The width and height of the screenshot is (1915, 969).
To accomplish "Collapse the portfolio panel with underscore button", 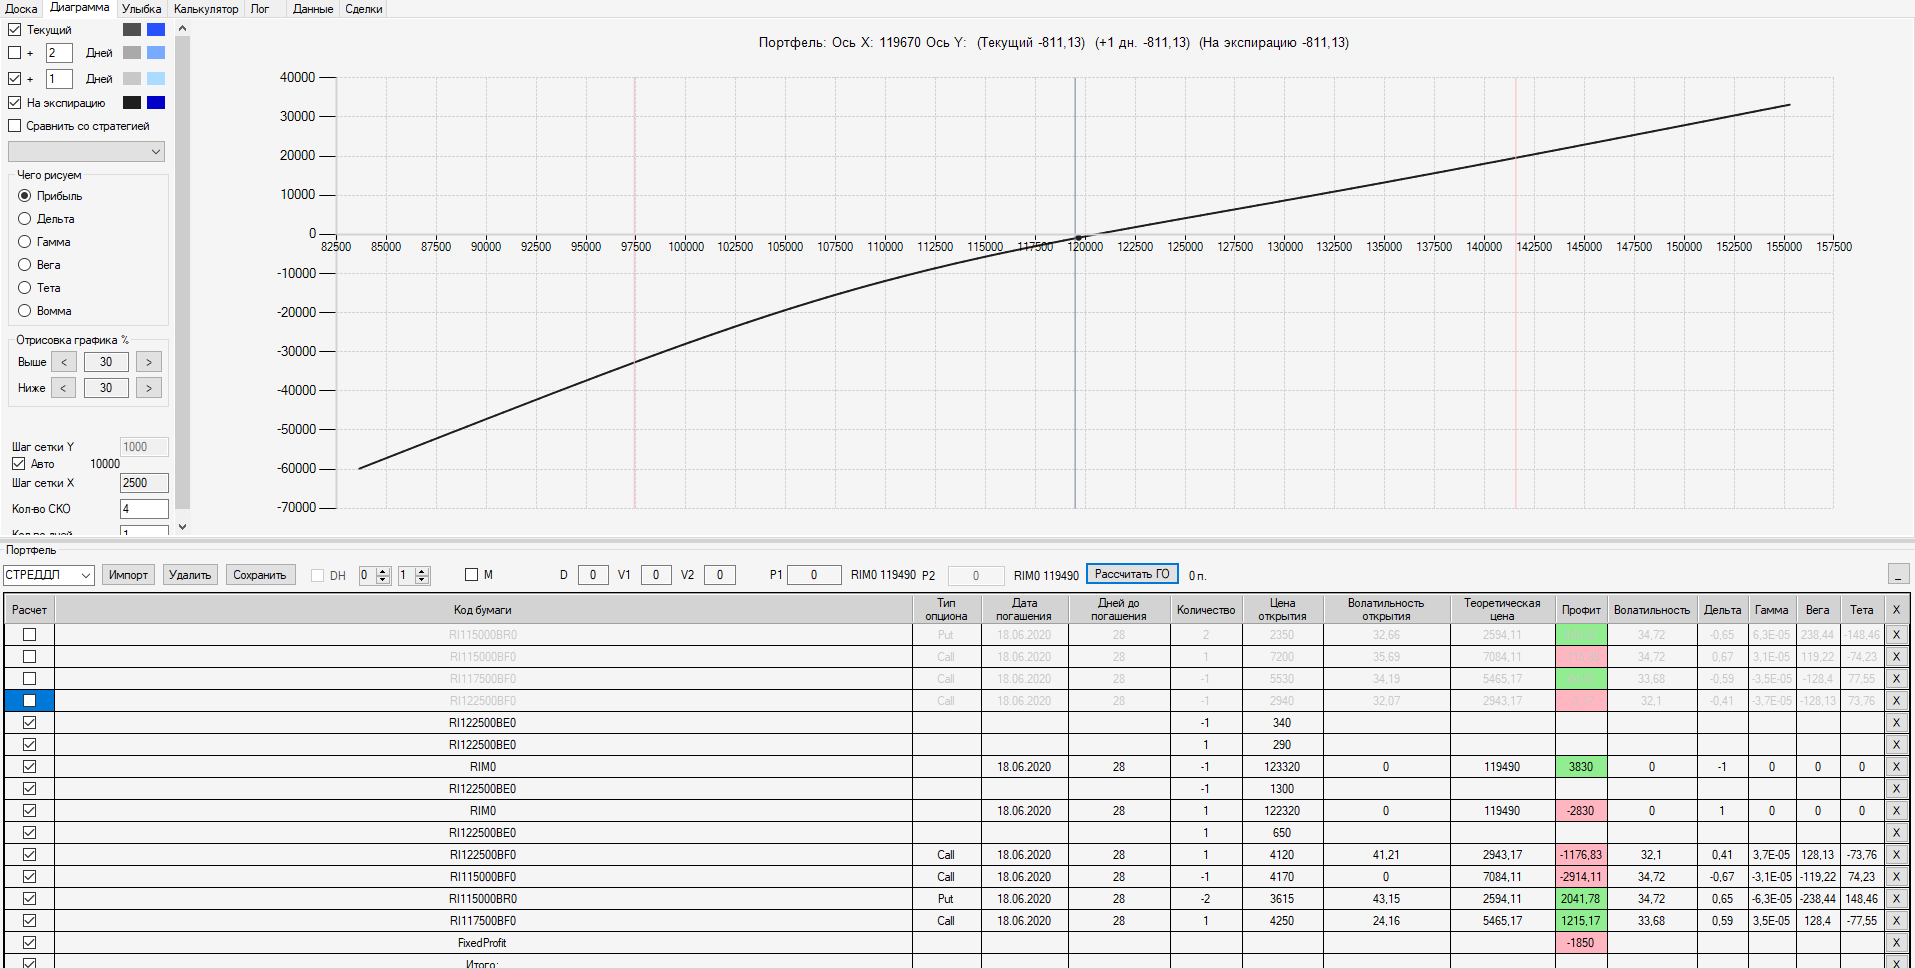I will [1898, 574].
